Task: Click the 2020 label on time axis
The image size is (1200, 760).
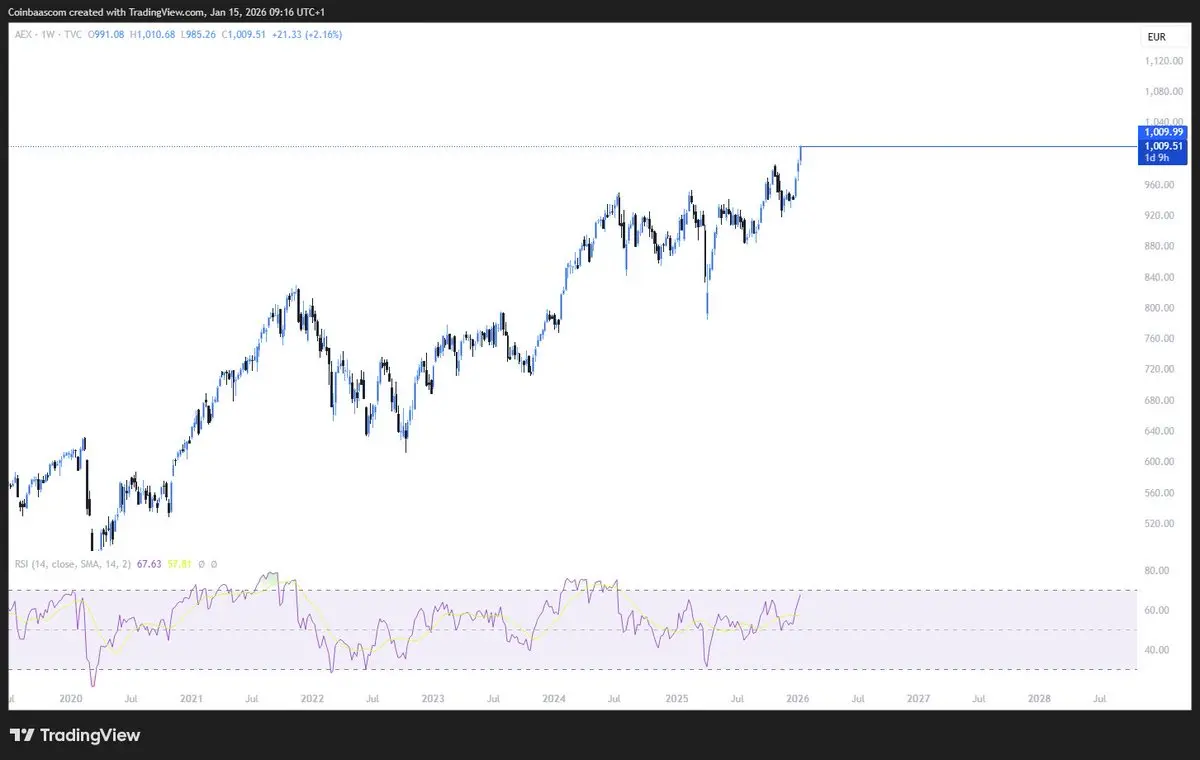Action: coord(69,697)
